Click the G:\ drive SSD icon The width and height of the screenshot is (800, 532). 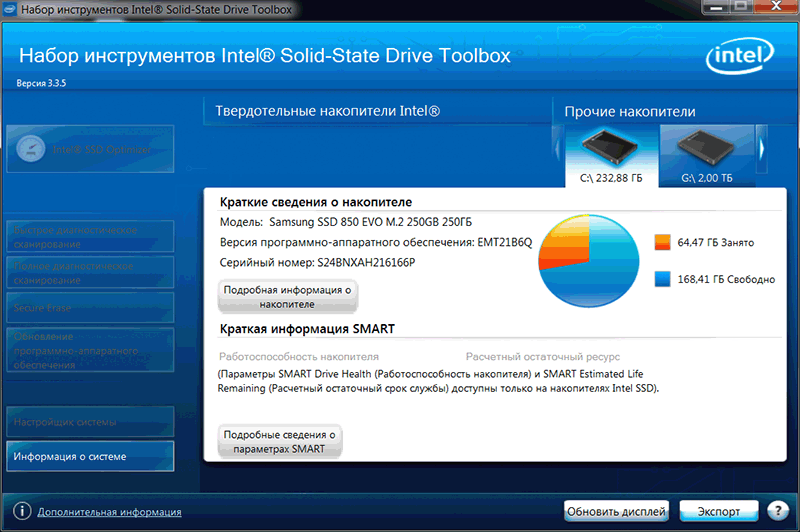(x=706, y=147)
